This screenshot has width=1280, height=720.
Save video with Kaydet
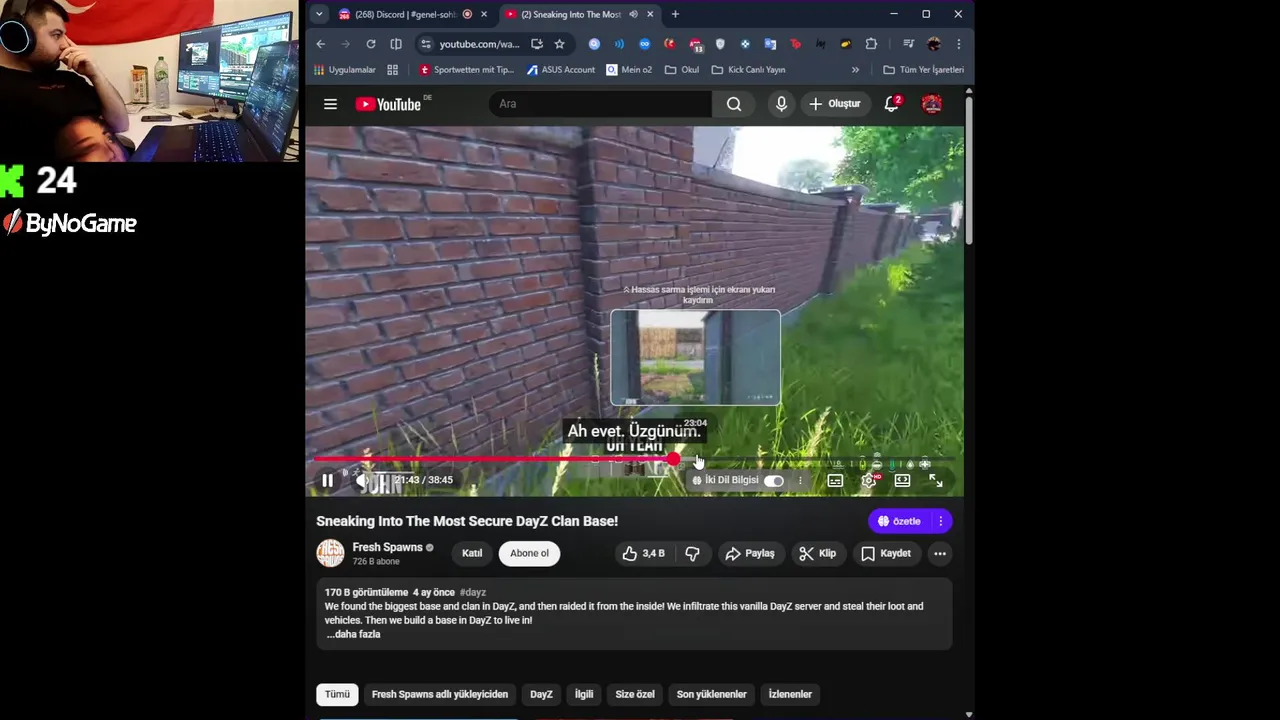point(886,553)
